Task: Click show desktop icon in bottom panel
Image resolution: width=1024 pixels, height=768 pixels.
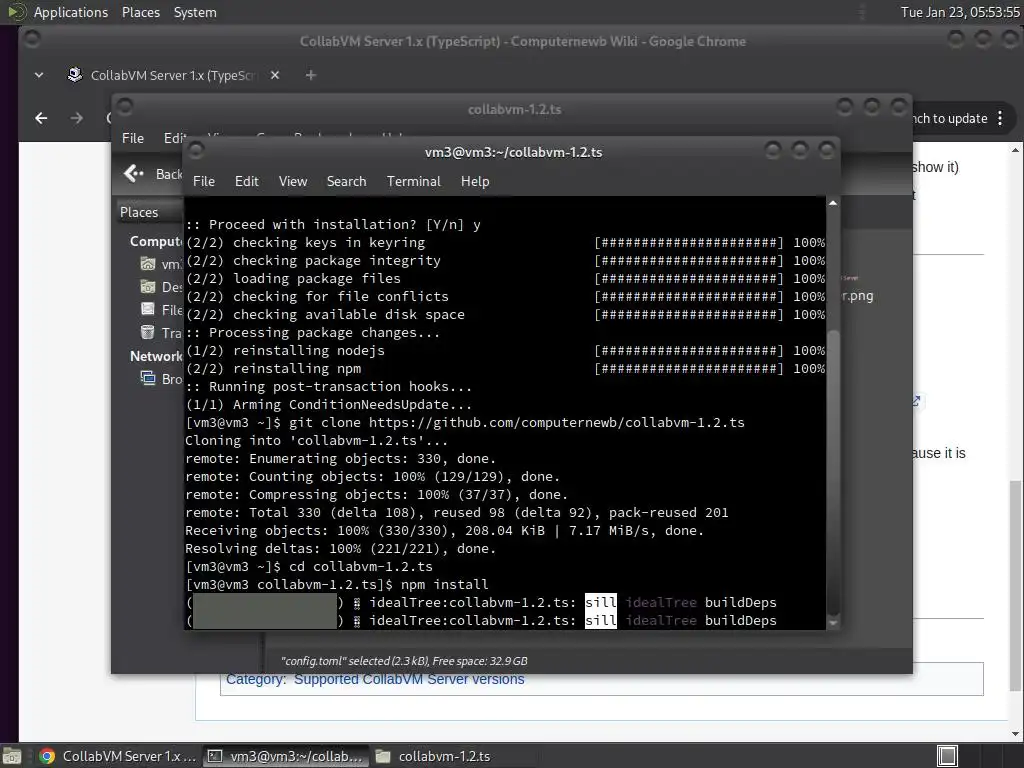Action: 11,756
